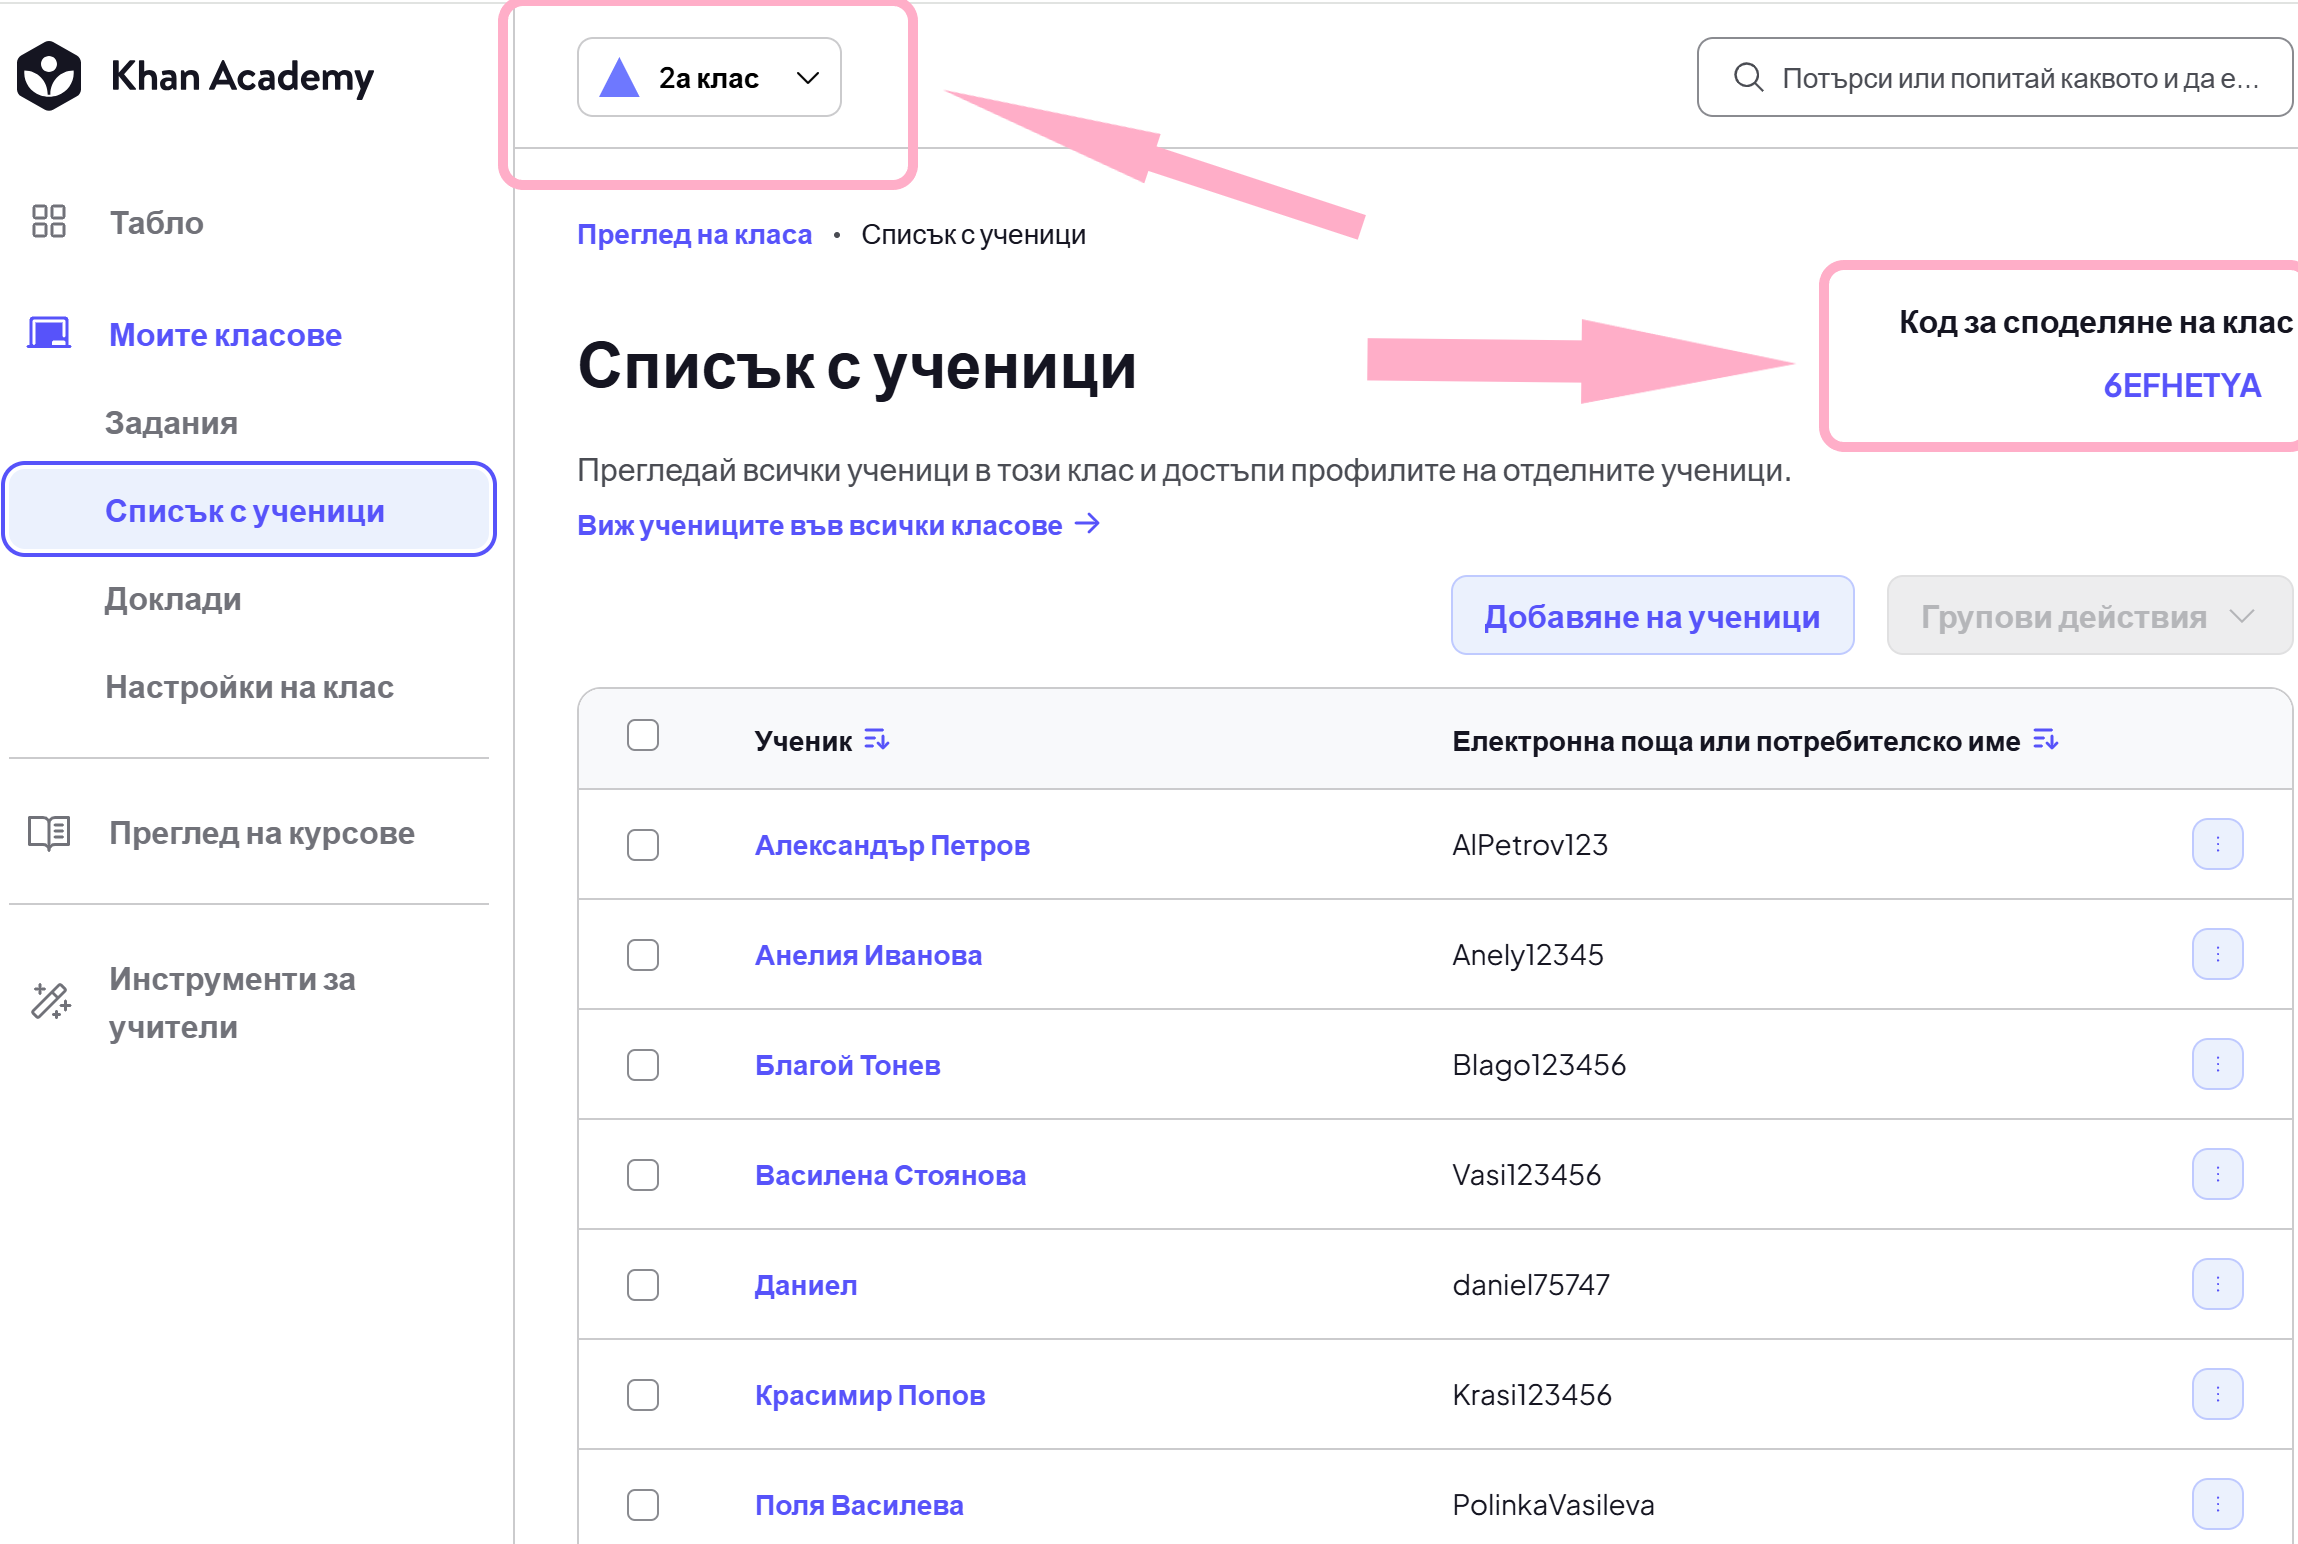Screen dimensions: 2298x1544
Task: Click Списък с ученици breadcrumb text
Action: (x=973, y=234)
